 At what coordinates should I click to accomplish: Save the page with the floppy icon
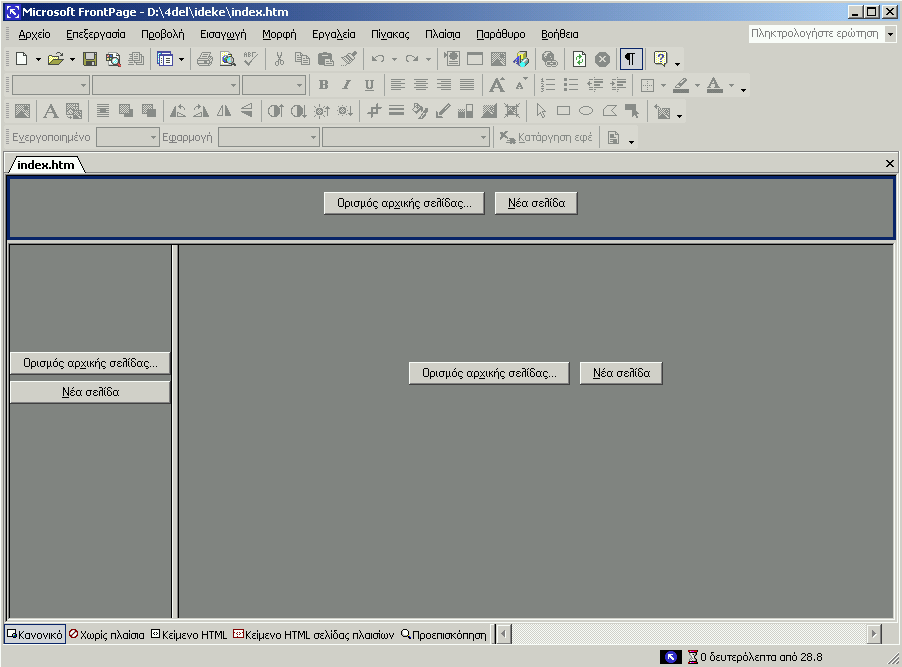90,59
